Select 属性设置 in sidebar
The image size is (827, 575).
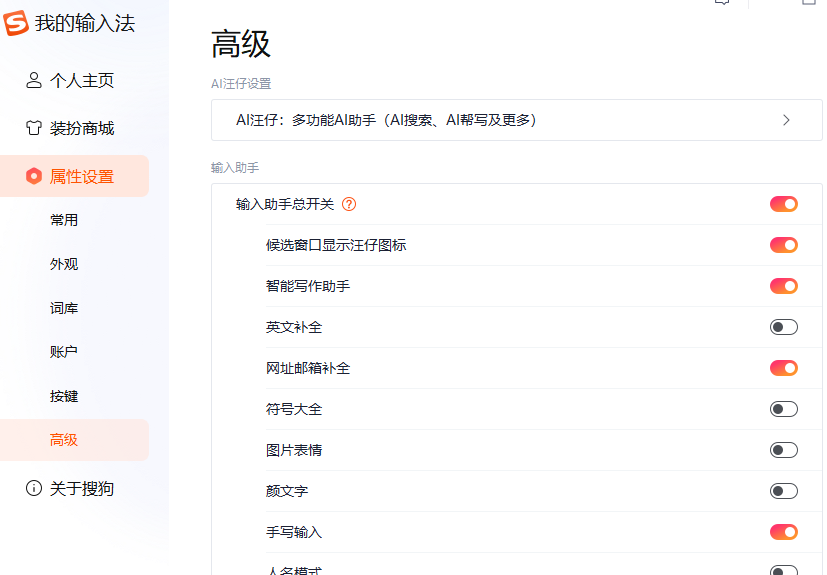click(74, 176)
